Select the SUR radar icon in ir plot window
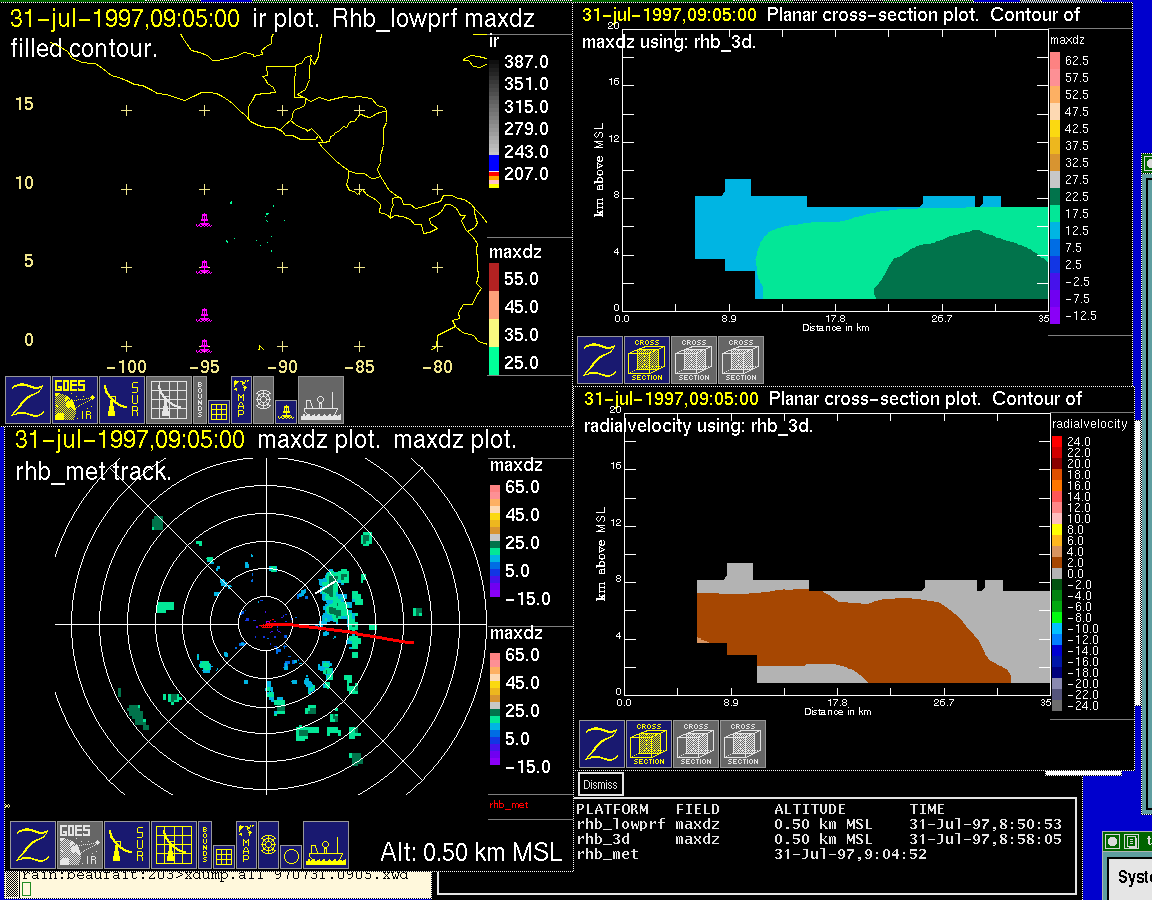This screenshot has width=1152, height=900. (124, 399)
